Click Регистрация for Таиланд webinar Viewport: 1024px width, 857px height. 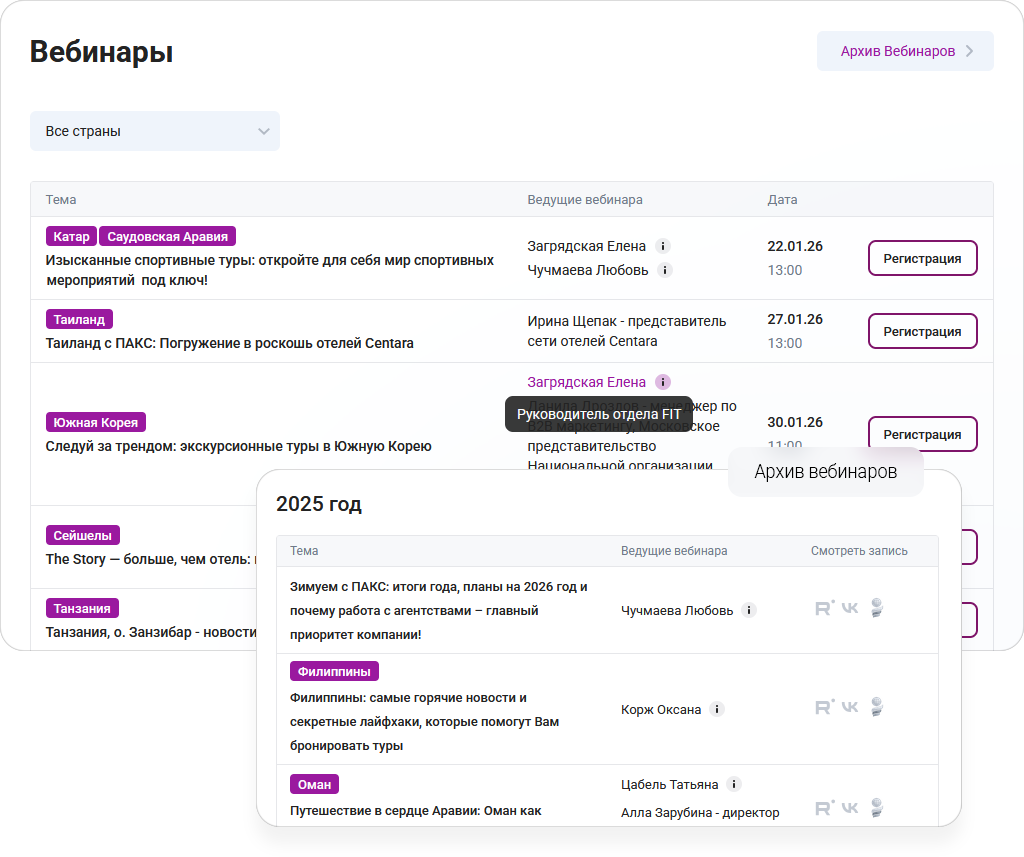click(922, 331)
